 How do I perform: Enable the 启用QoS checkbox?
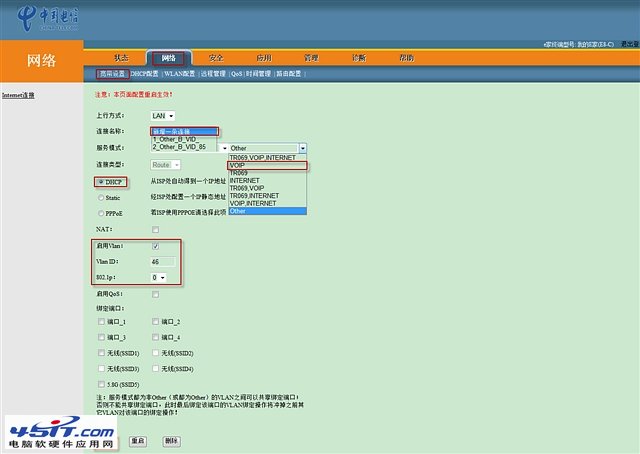(156, 294)
